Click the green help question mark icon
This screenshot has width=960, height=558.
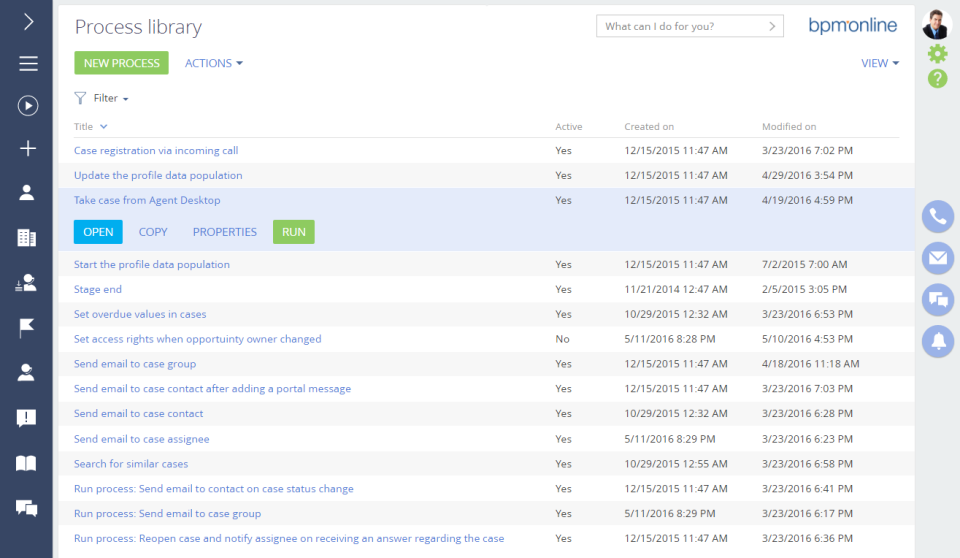pos(937,78)
